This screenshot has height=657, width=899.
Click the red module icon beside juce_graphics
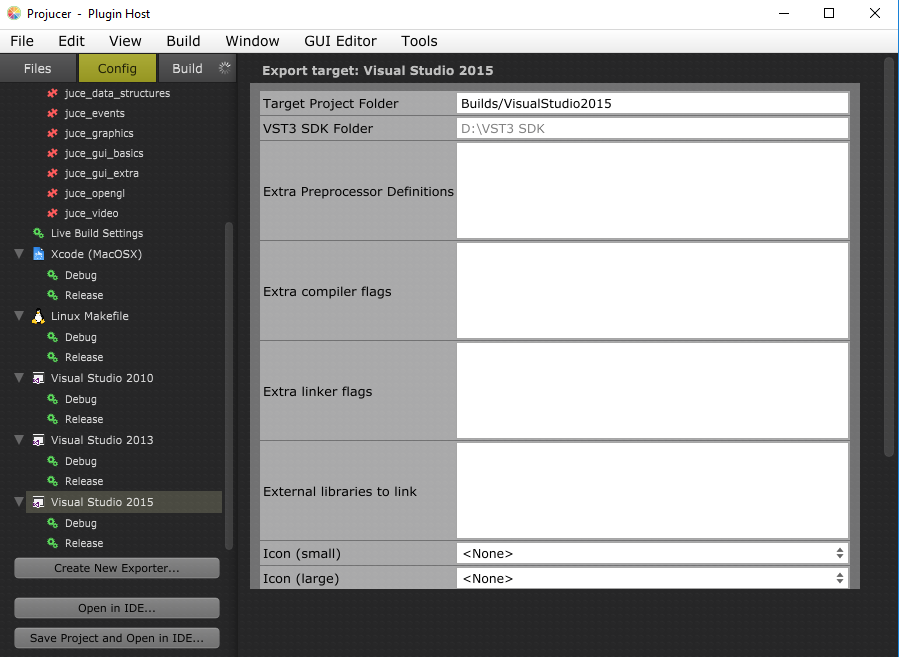point(52,133)
